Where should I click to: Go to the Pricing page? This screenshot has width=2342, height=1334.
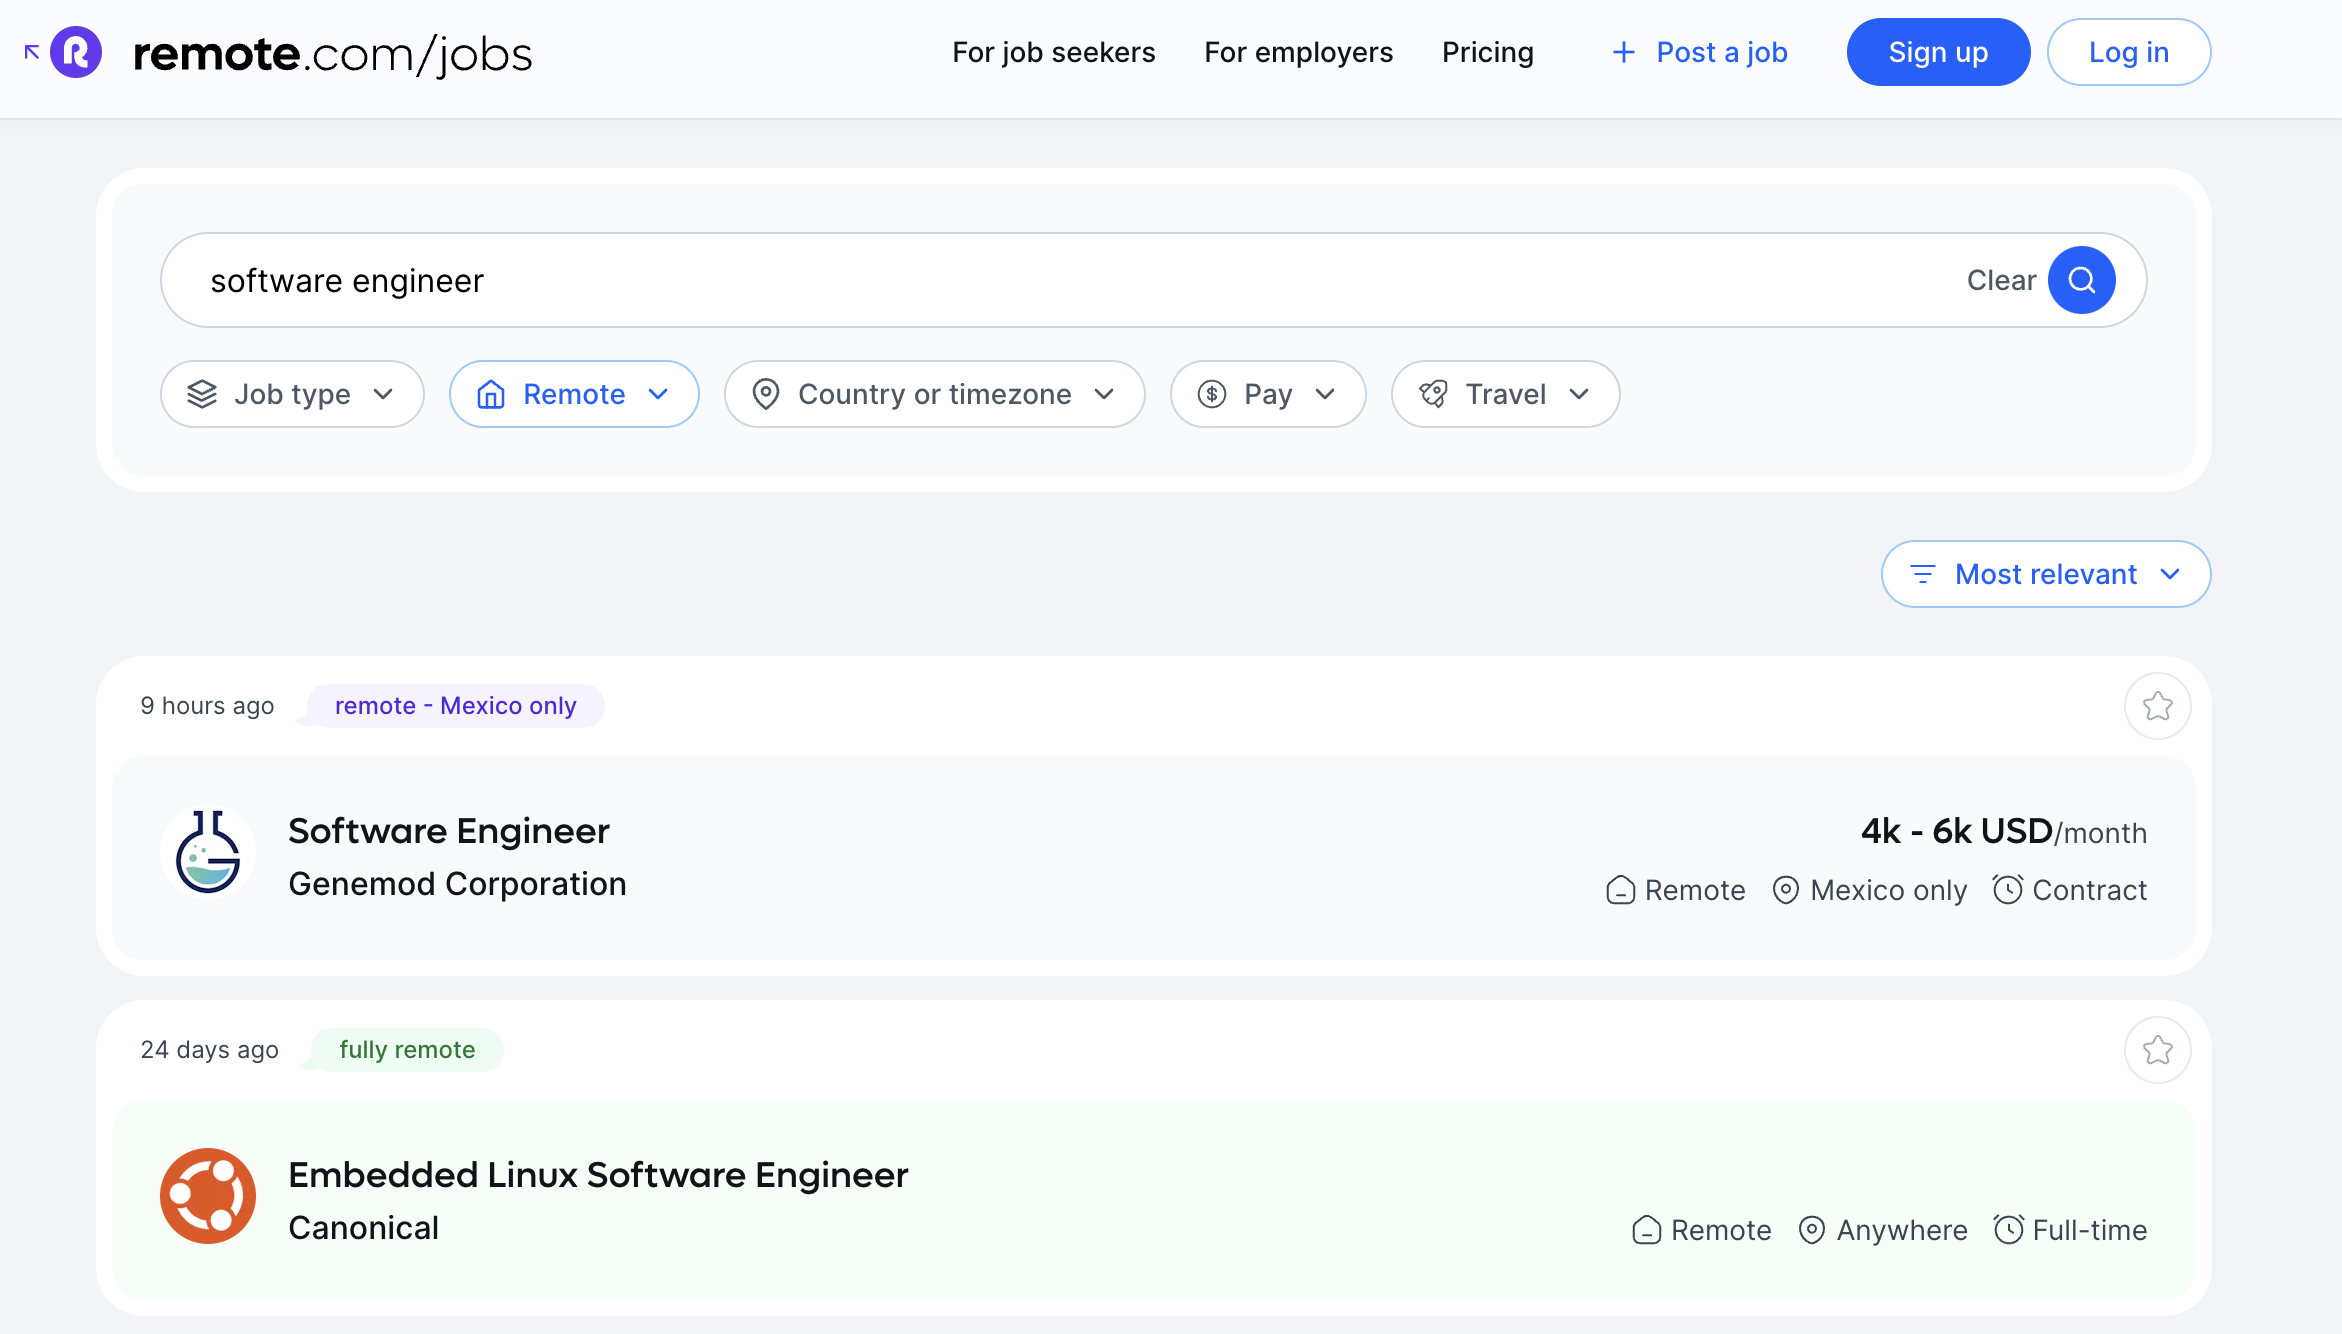point(1487,52)
